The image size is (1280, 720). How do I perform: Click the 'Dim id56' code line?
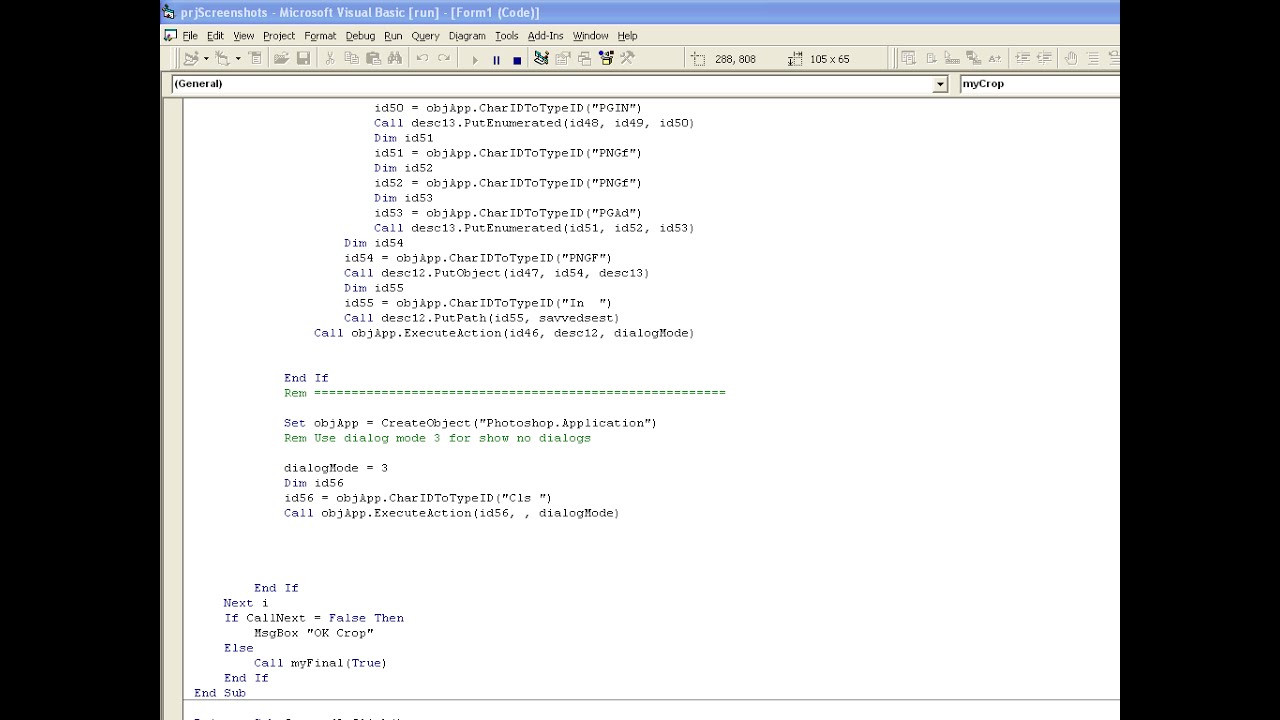pos(314,483)
